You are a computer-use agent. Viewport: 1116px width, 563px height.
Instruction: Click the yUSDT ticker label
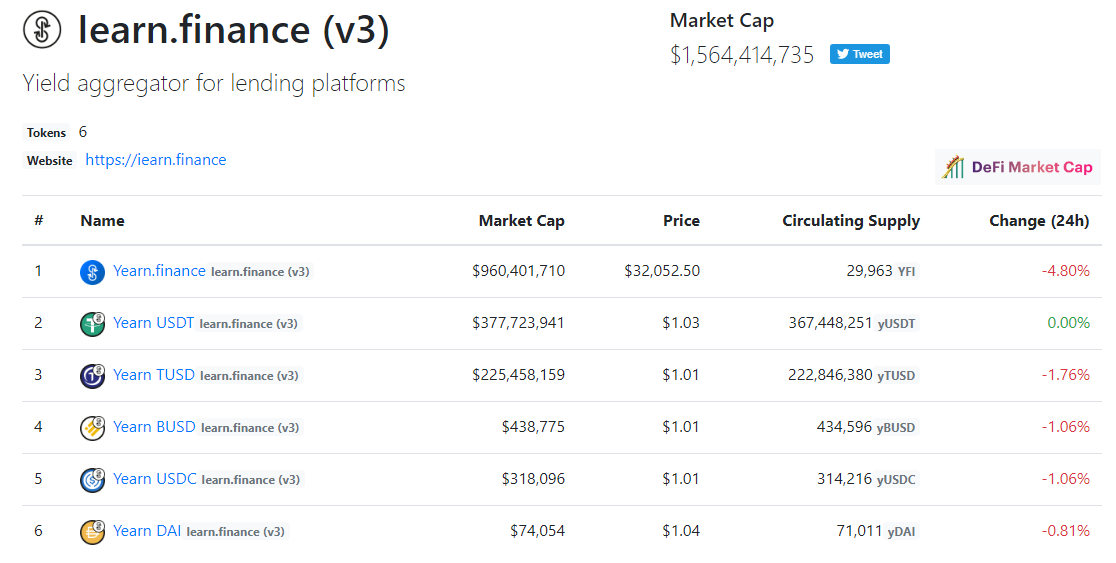[x=897, y=324]
